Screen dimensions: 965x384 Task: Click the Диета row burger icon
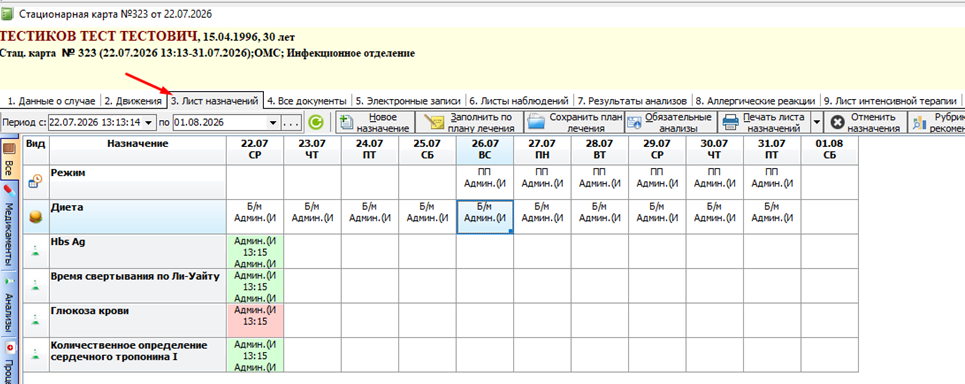[36, 217]
